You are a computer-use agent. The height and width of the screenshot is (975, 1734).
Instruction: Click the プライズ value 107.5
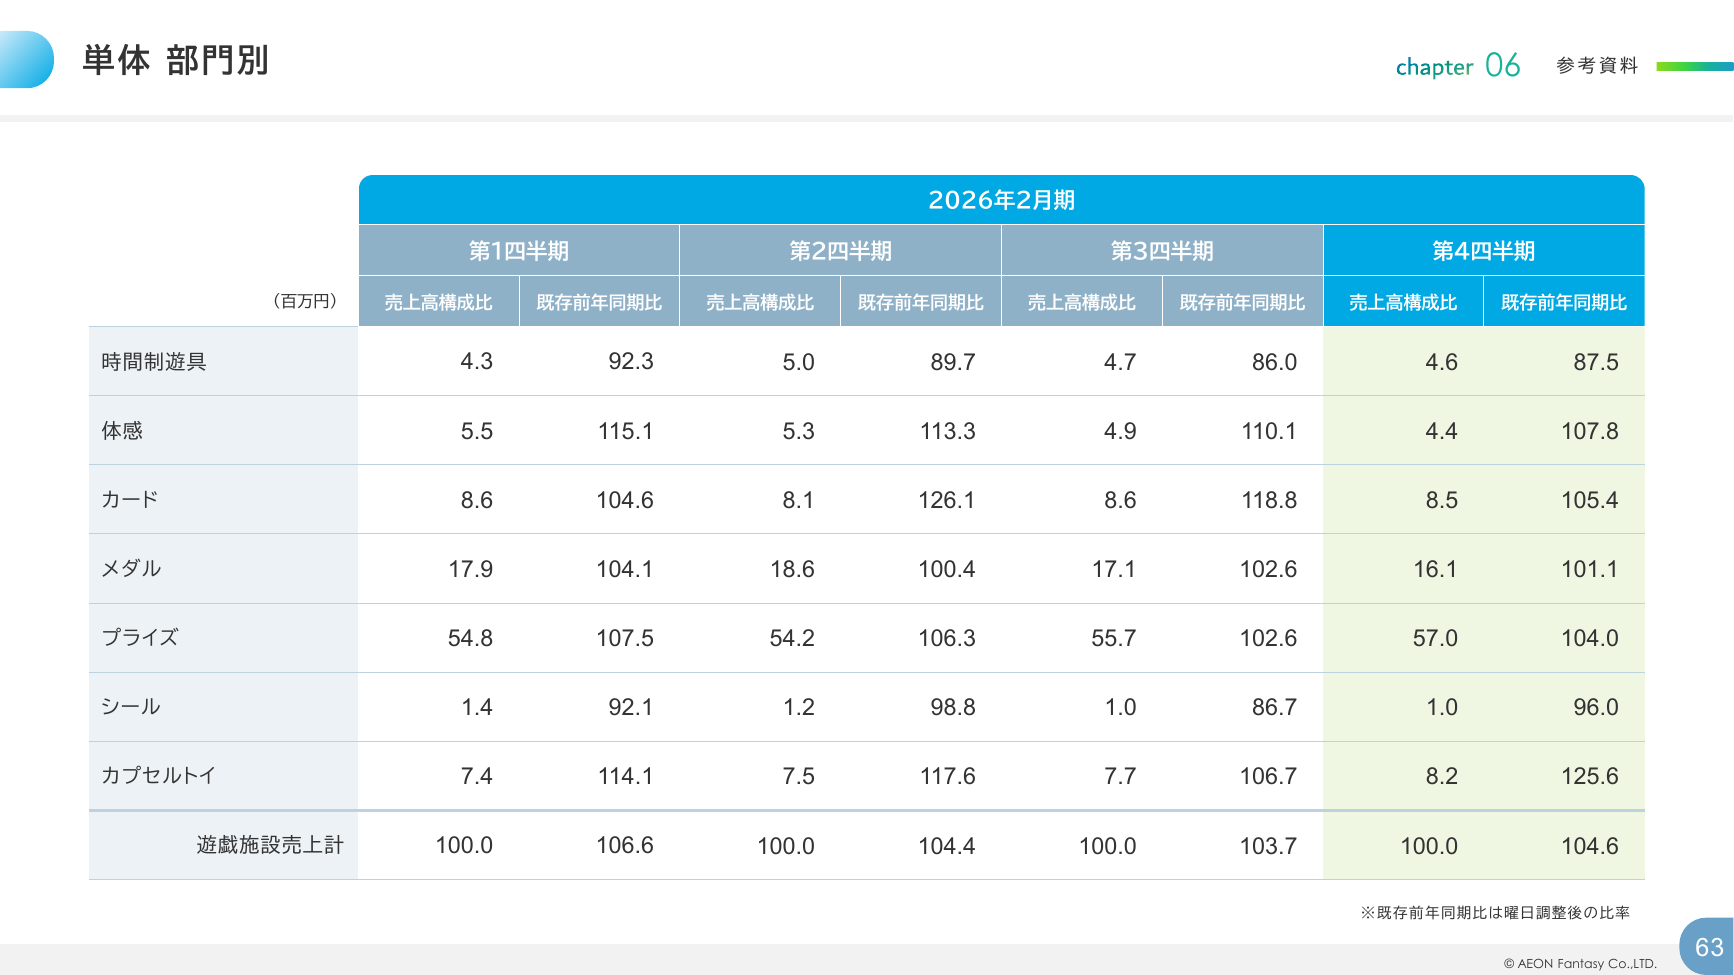(x=625, y=638)
